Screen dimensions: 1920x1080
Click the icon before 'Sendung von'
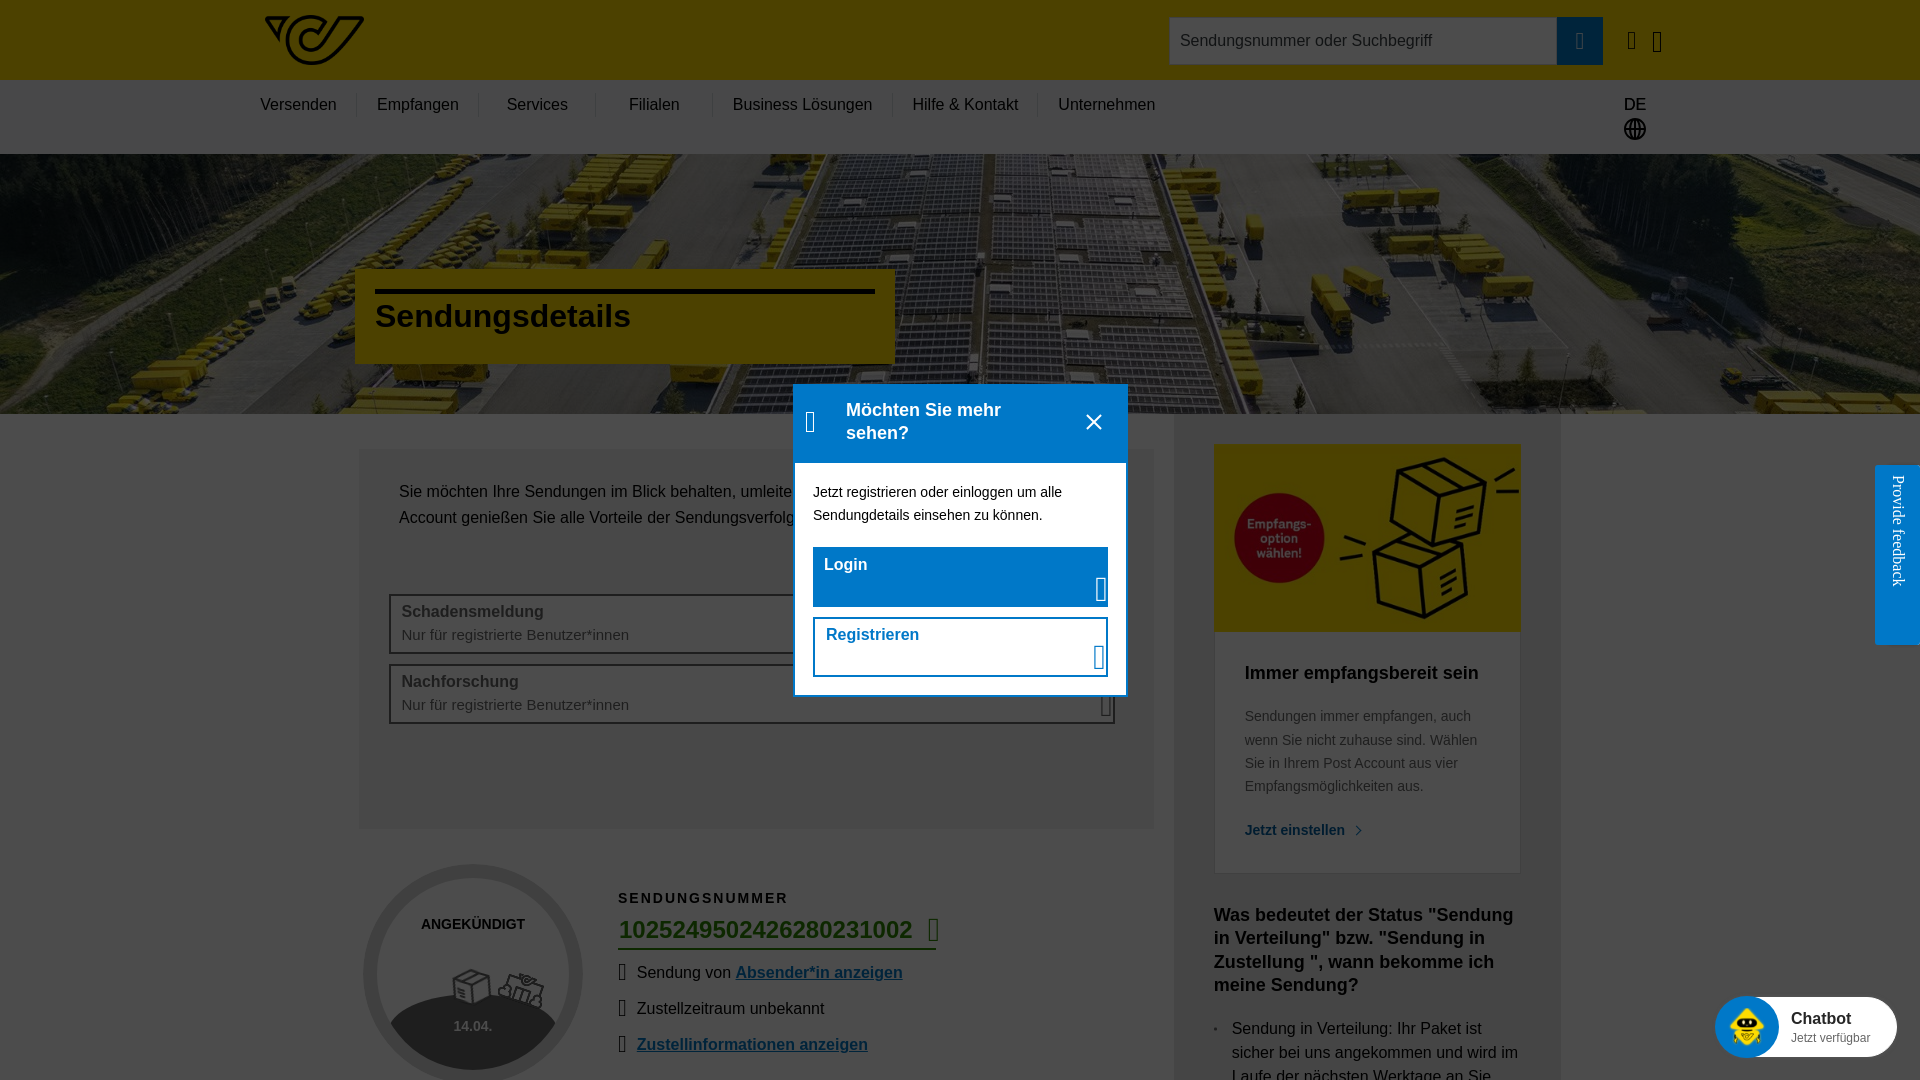[623, 973]
